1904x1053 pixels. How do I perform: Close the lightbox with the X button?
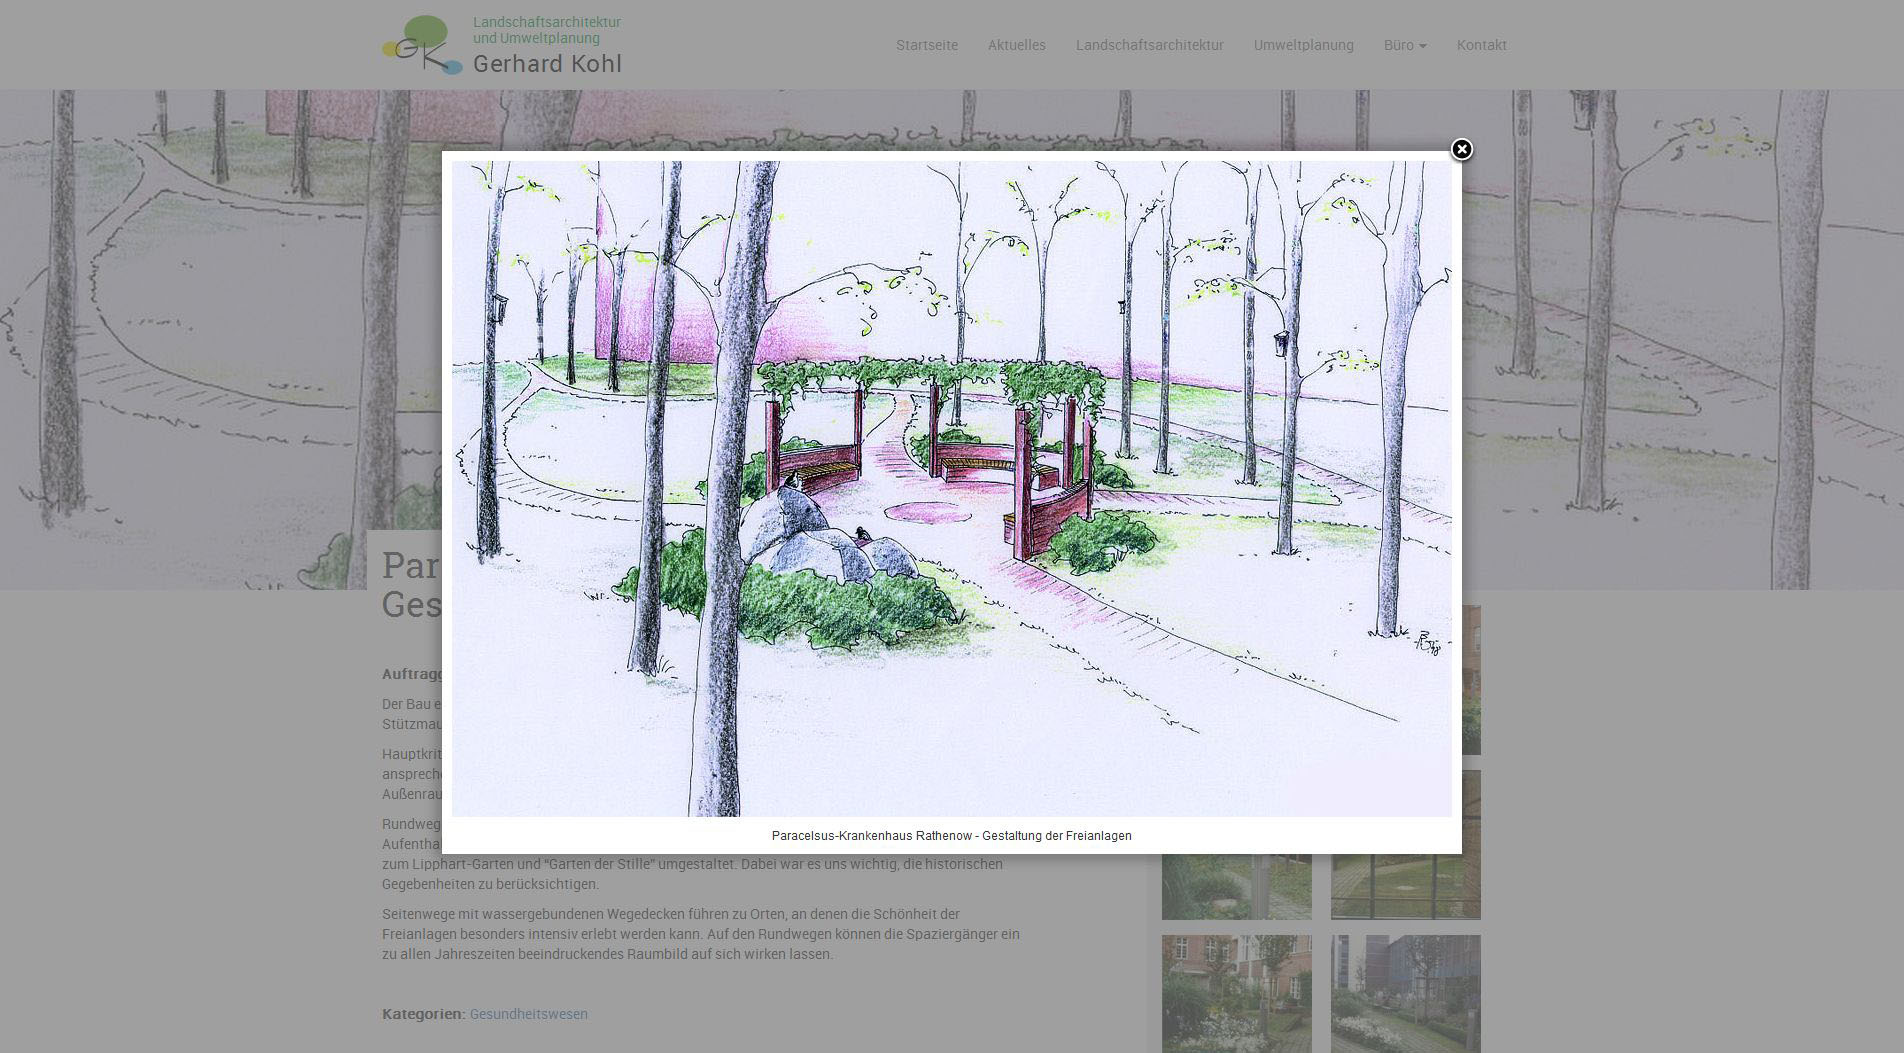pyautogui.click(x=1461, y=150)
